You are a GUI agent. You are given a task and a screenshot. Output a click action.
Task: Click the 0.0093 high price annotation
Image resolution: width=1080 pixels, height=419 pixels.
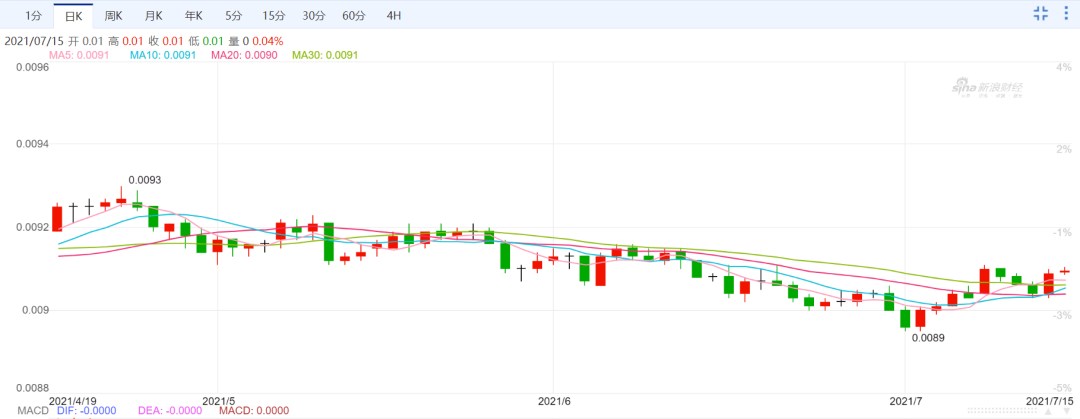point(145,180)
